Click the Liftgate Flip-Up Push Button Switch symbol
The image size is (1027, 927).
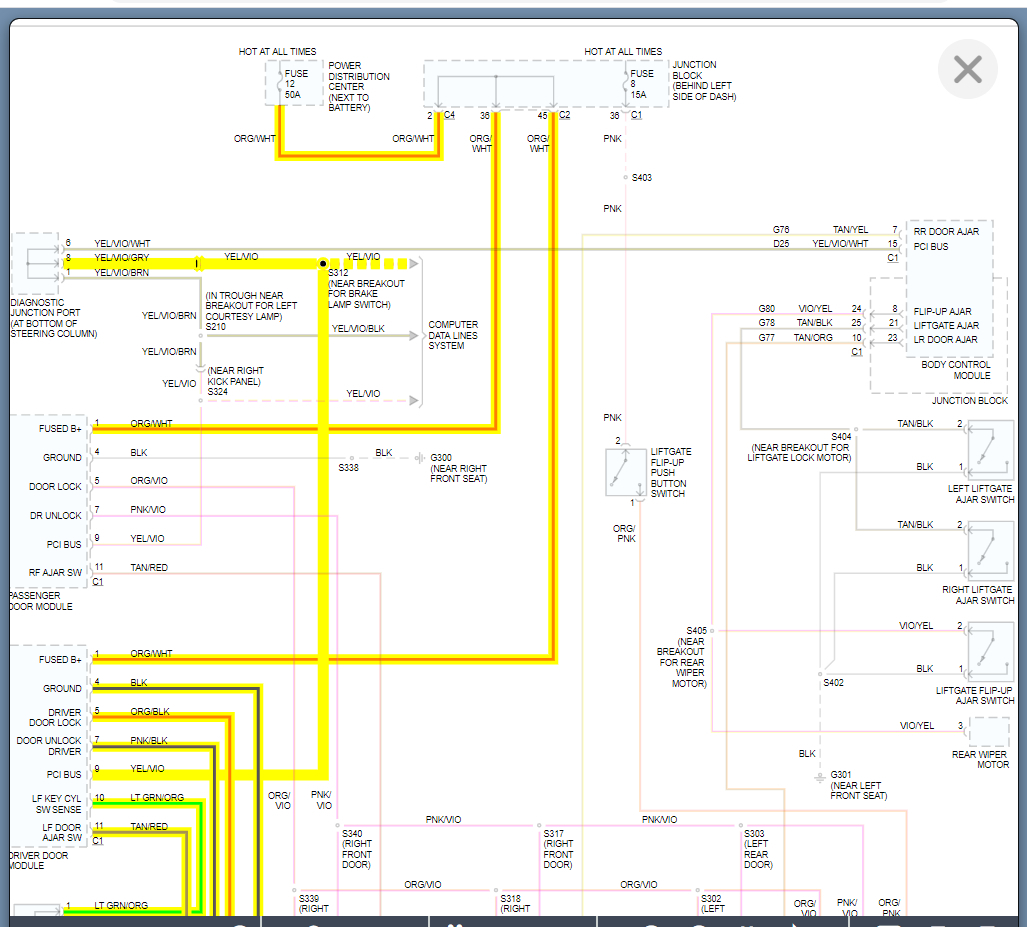(x=626, y=472)
